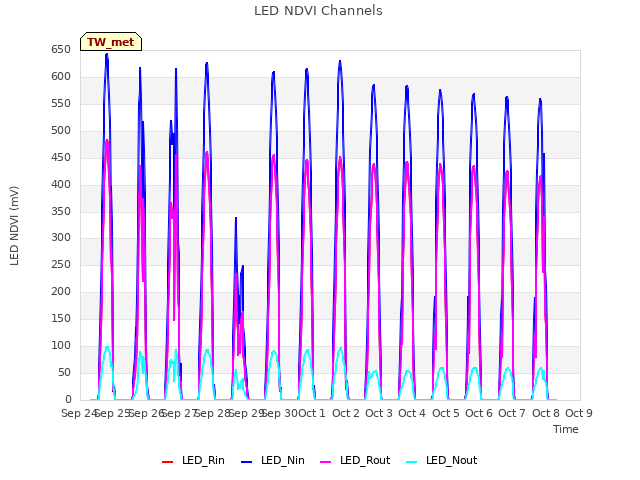The height and width of the screenshot is (480, 640).
Task: Toggle the LED_Rin legend entry
Action: pyautogui.click(x=193, y=460)
